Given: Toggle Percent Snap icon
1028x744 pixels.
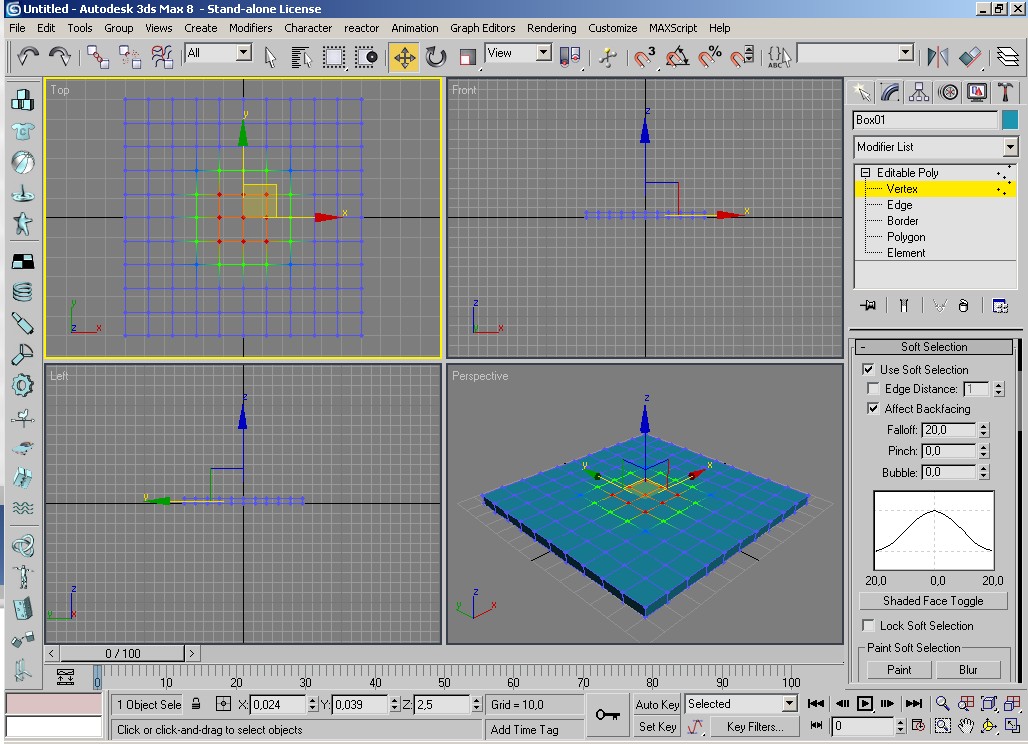Looking at the screenshot, I should click(x=709, y=57).
